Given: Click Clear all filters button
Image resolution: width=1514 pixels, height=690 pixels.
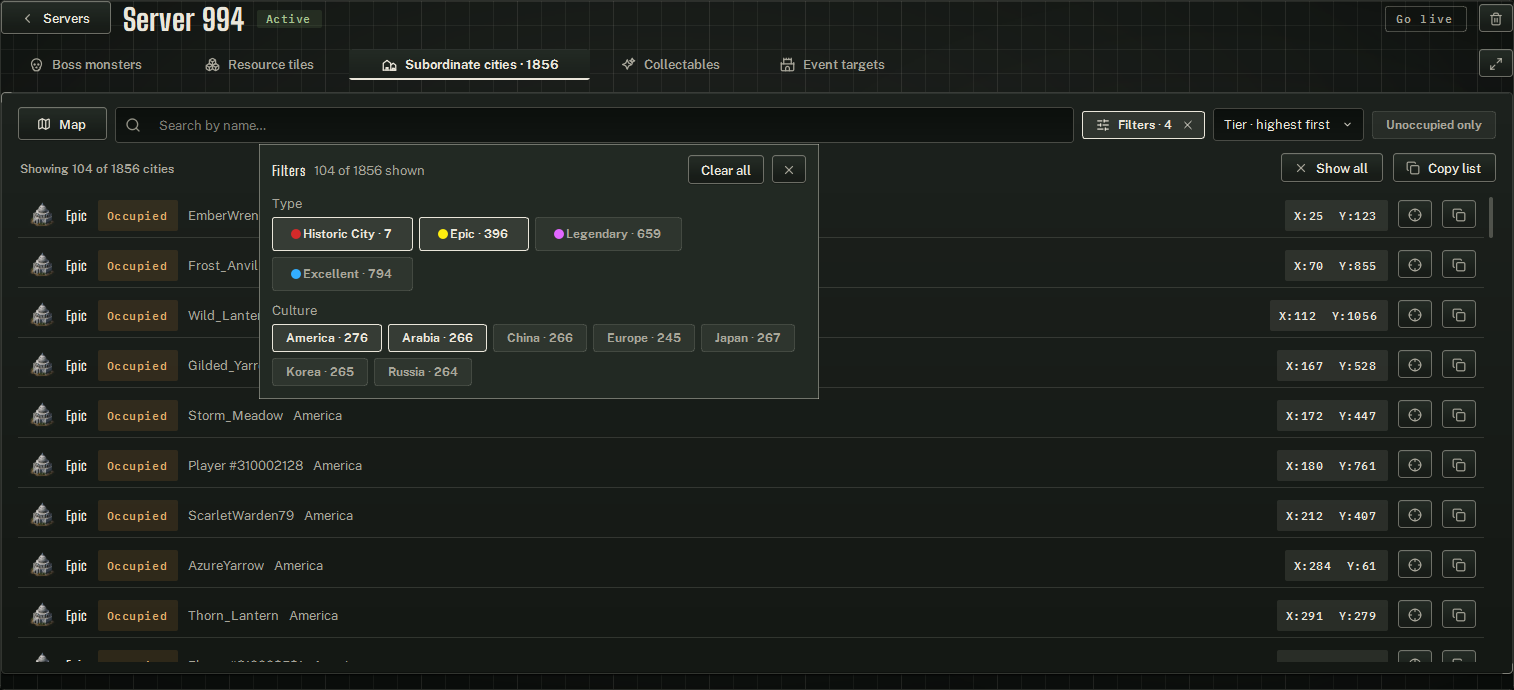Looking at the screenshot, I should (x=725, y=170).
